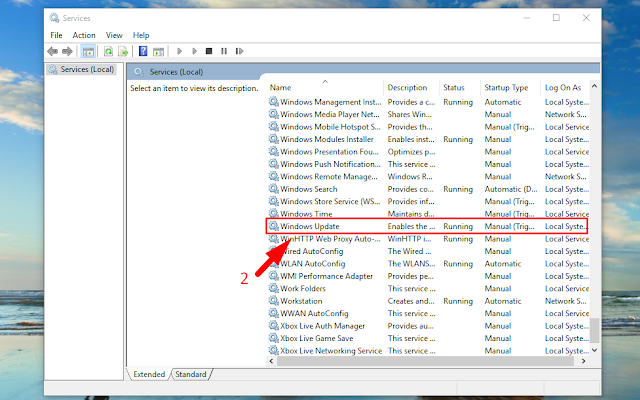Sort by the Log On As column header
Screen dimensions: 640x400
click(x=565, y=87)
